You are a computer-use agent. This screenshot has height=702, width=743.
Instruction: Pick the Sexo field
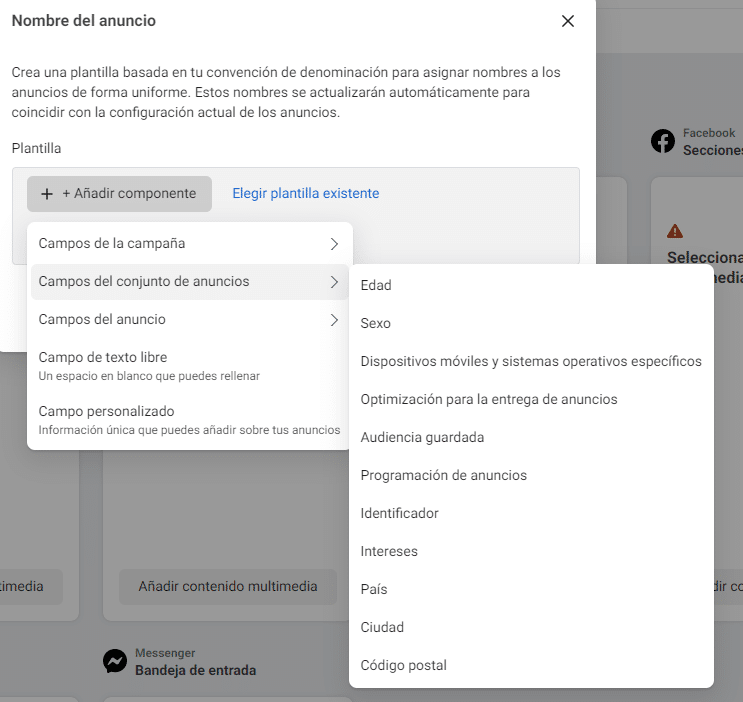[376, 324]
